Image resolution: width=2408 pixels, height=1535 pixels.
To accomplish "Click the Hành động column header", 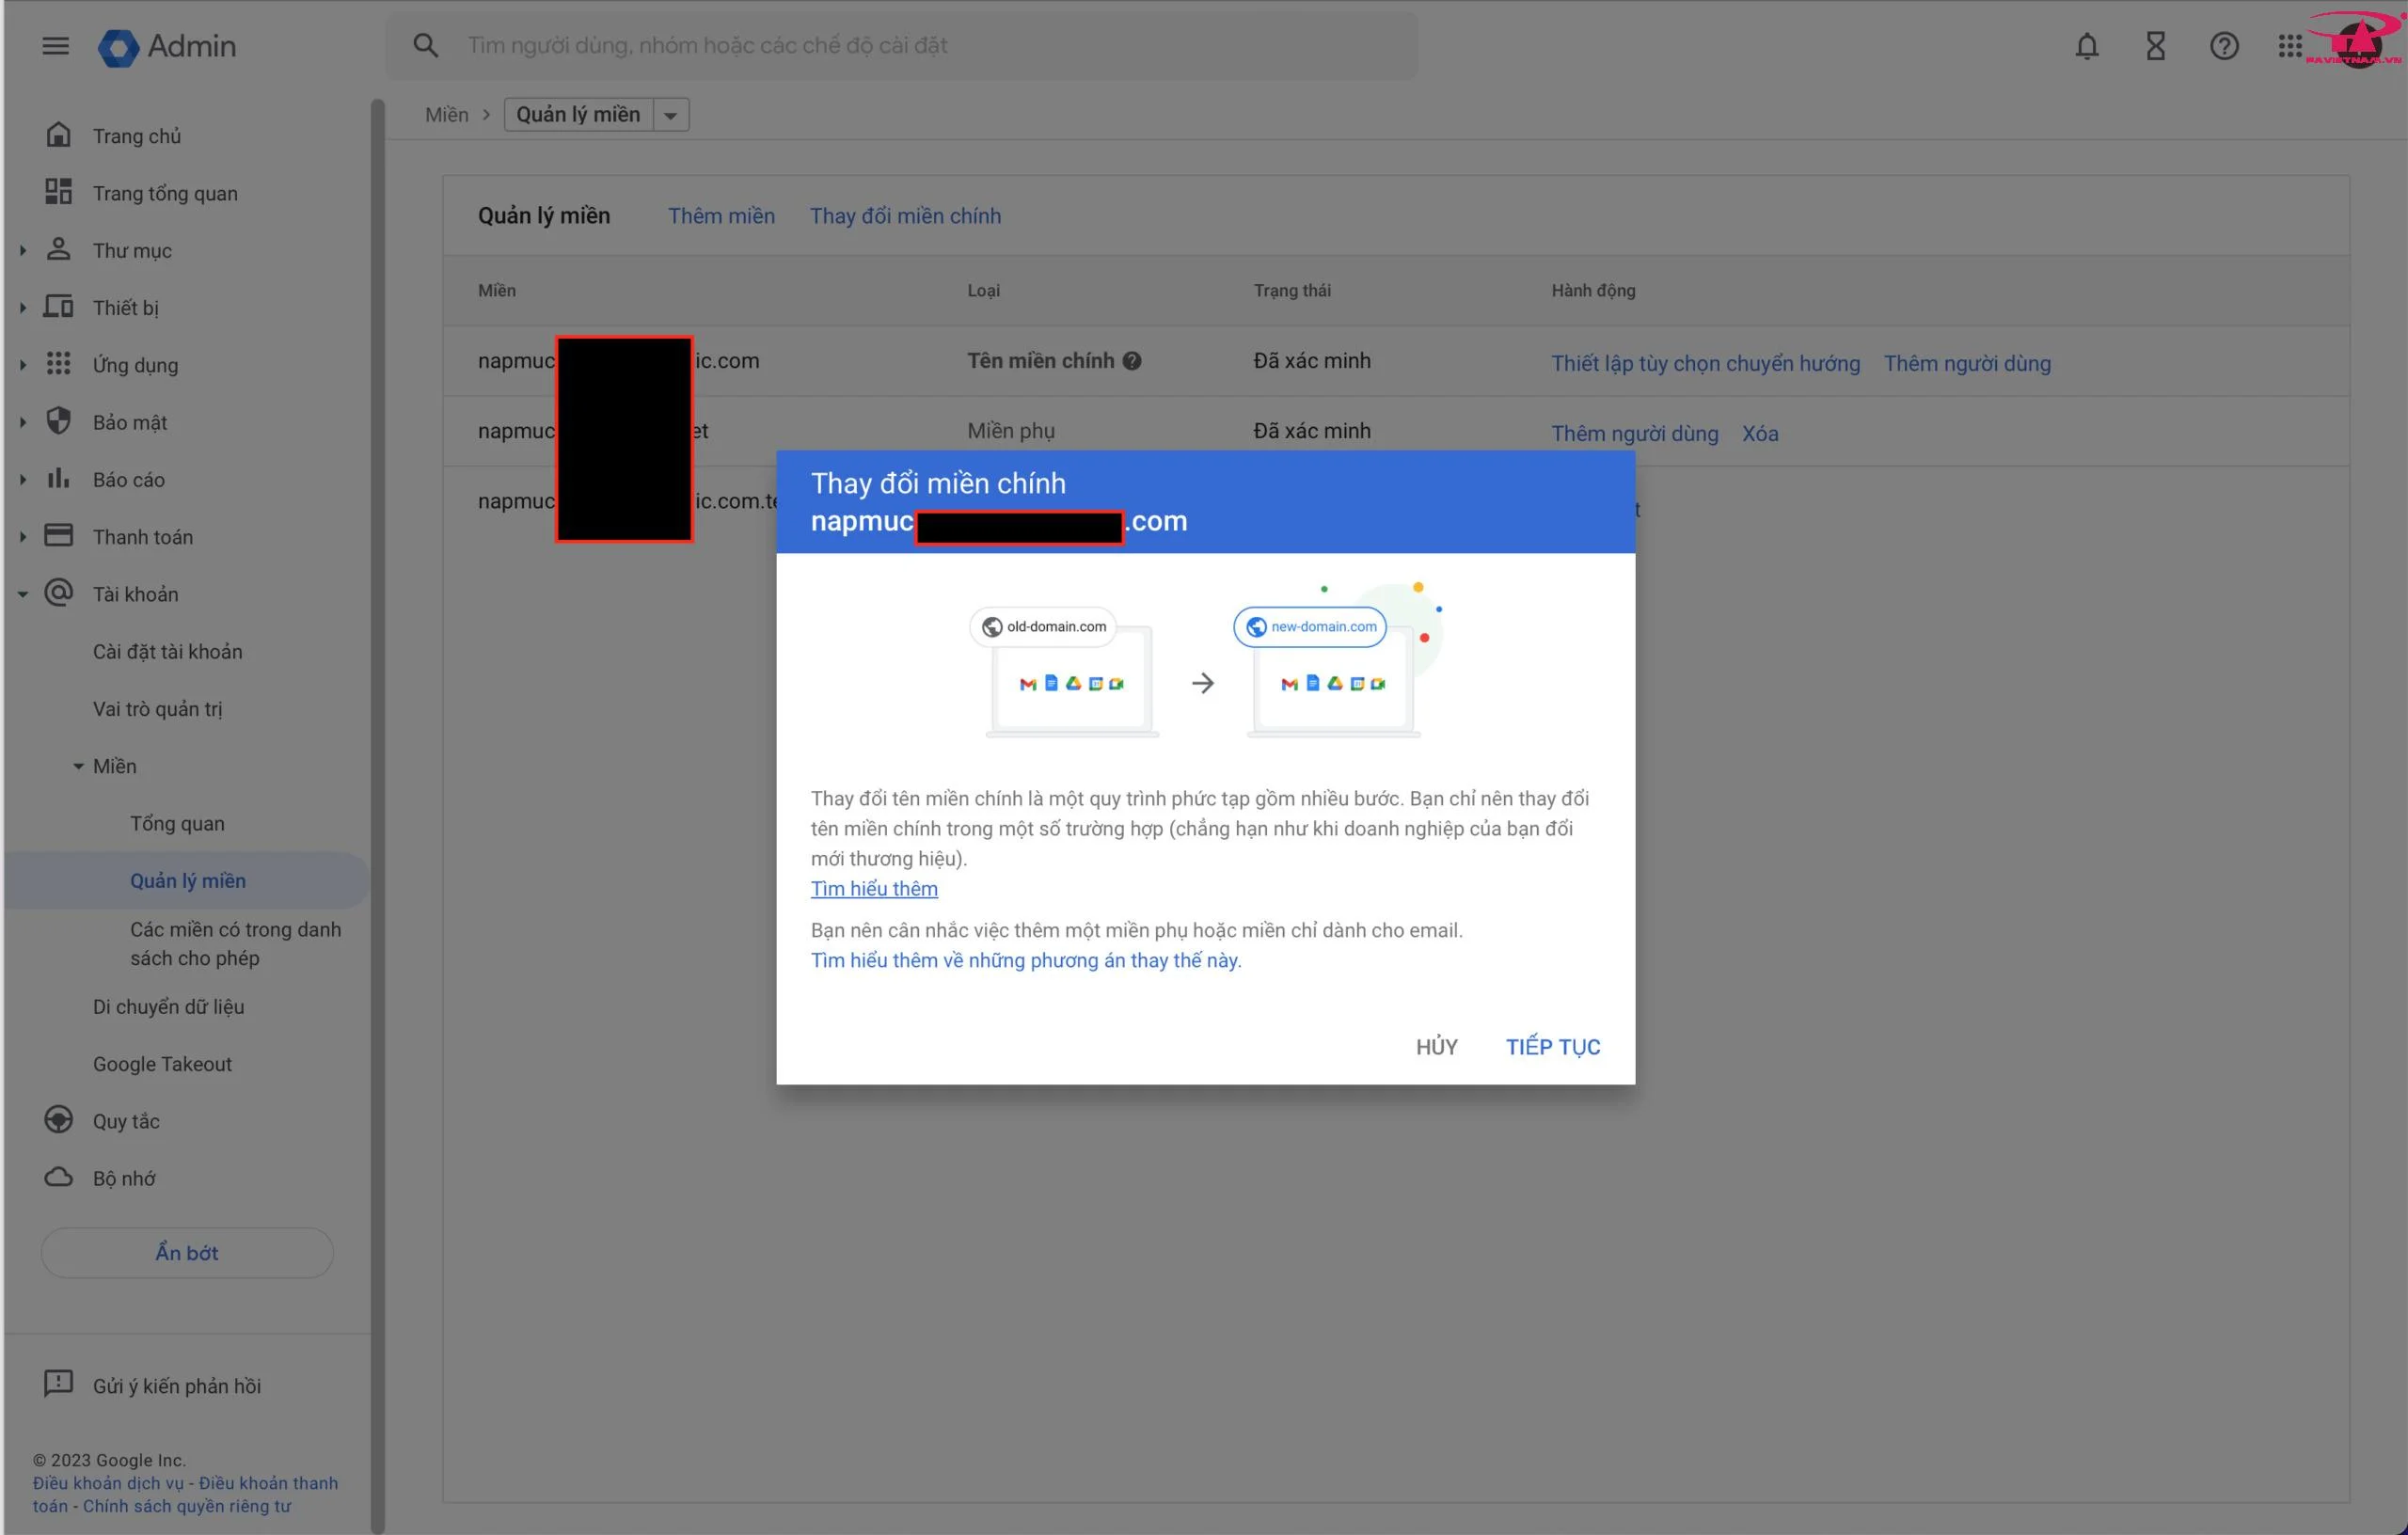I will [x=1593, y=290].
